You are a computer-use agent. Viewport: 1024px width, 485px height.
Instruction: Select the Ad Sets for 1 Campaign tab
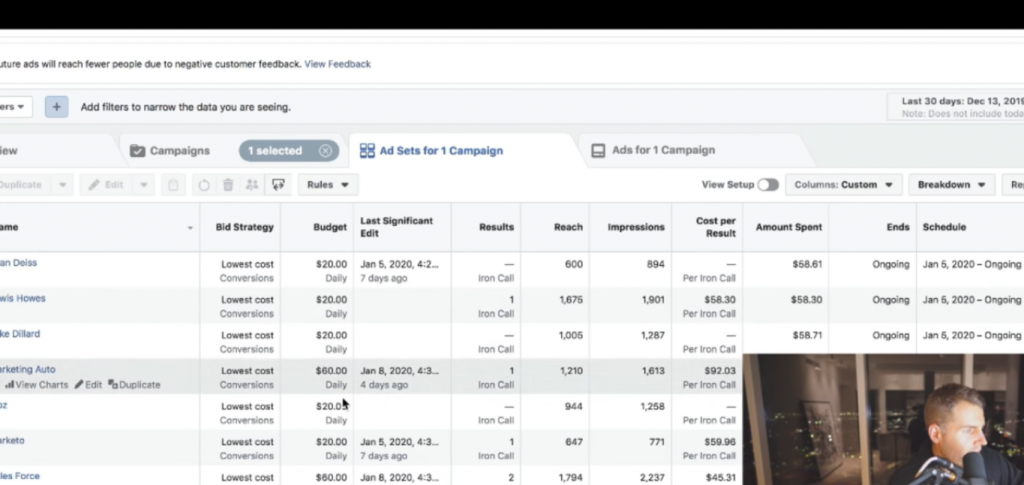point(432,151)
